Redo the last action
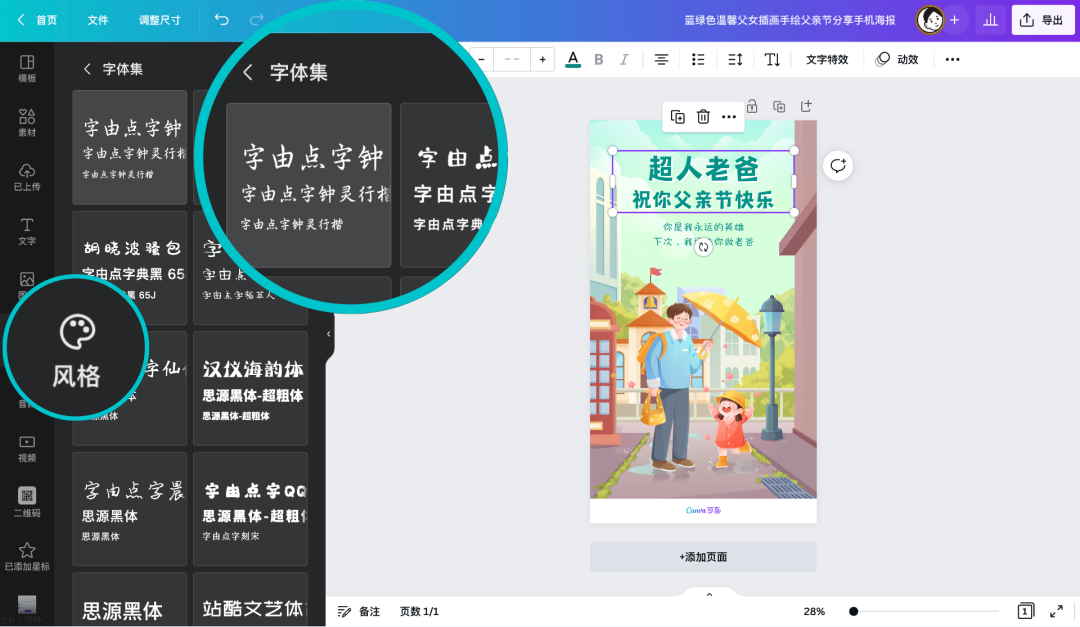 tap(256, 20)
